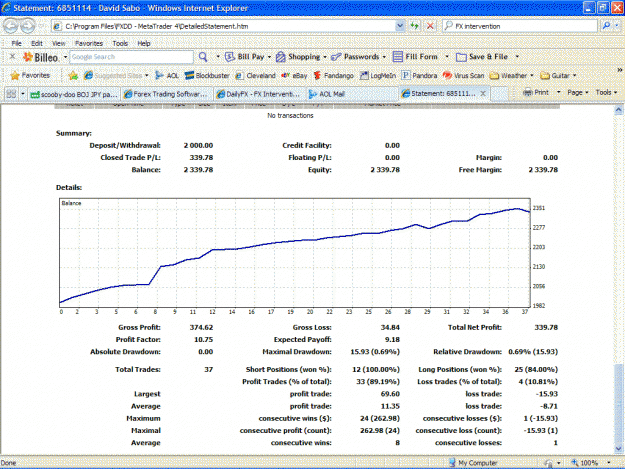The image size is (625, 469).
Task: Open Passwords in Billeo toolbar
Action: coord(358,57)
